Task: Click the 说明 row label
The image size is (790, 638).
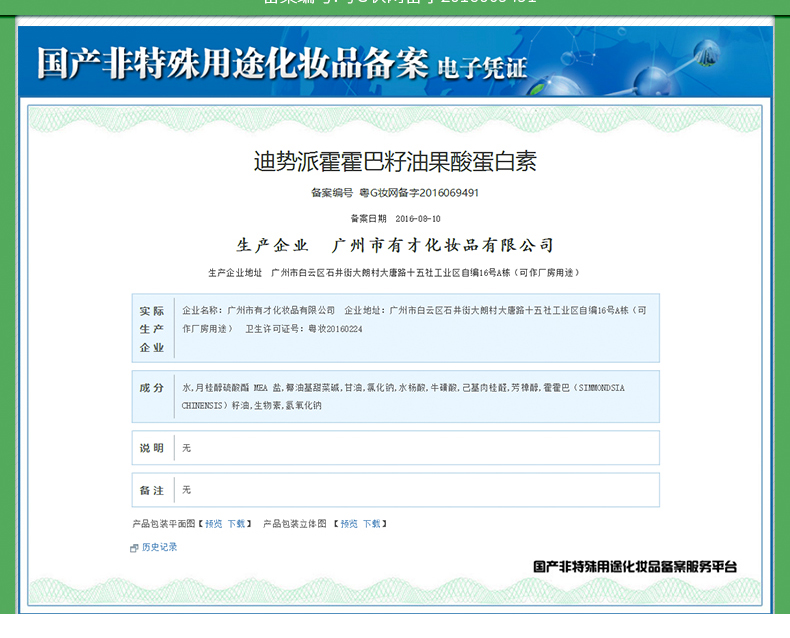Action: click(152, 448)
